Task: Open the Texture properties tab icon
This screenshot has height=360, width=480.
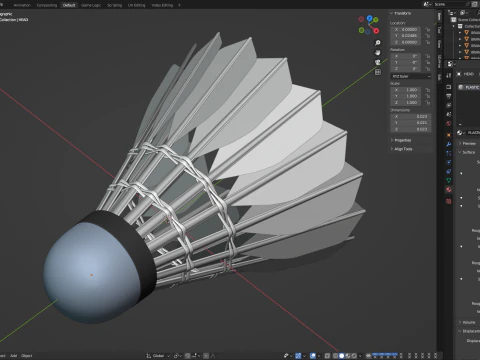Action: coord(449,201)
